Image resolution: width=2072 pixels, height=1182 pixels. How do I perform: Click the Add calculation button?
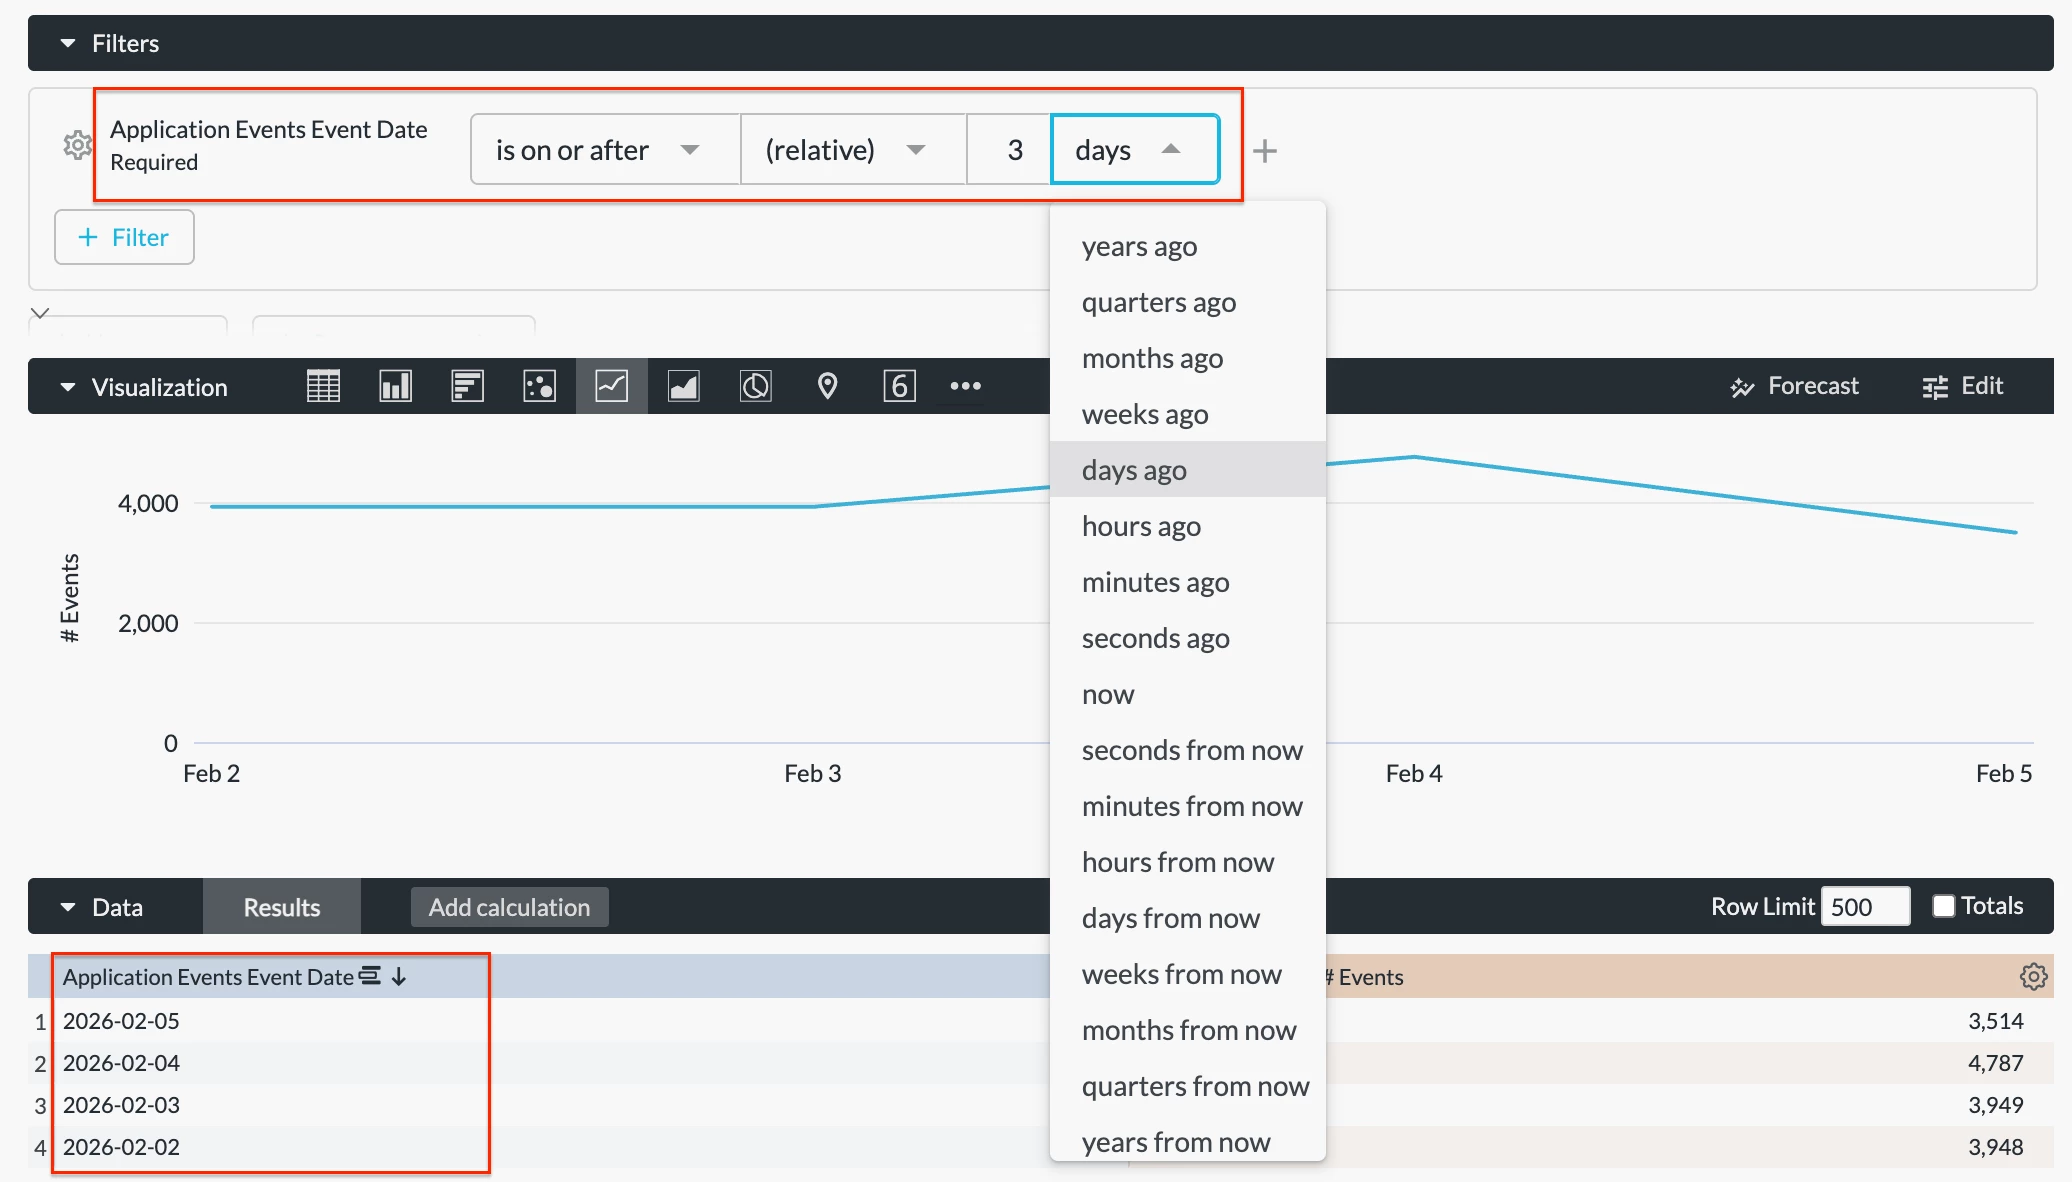(509, 907)
